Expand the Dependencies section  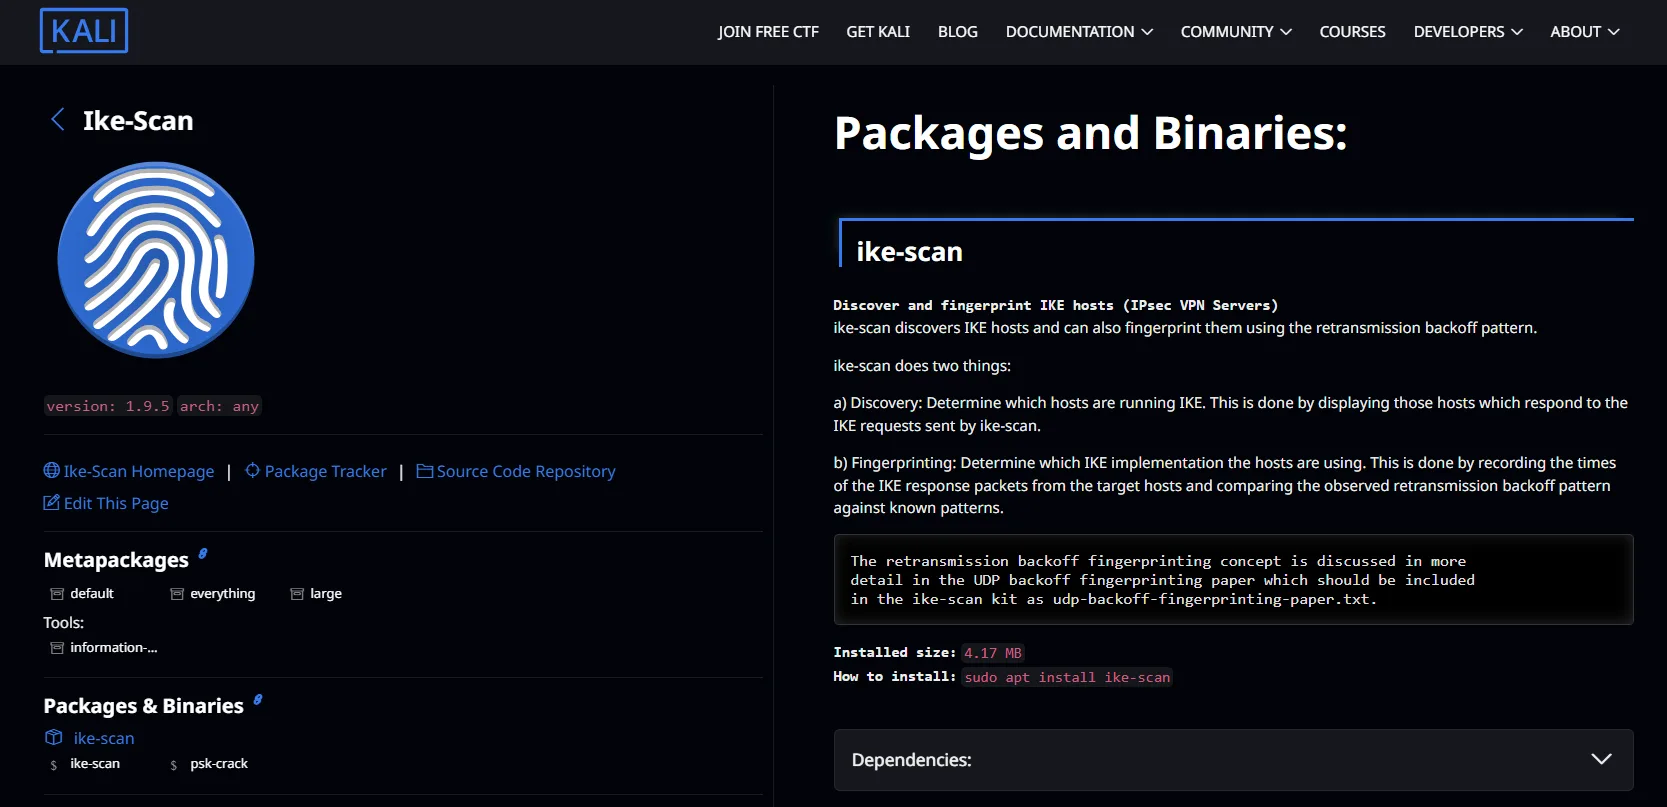(1233, 760)
